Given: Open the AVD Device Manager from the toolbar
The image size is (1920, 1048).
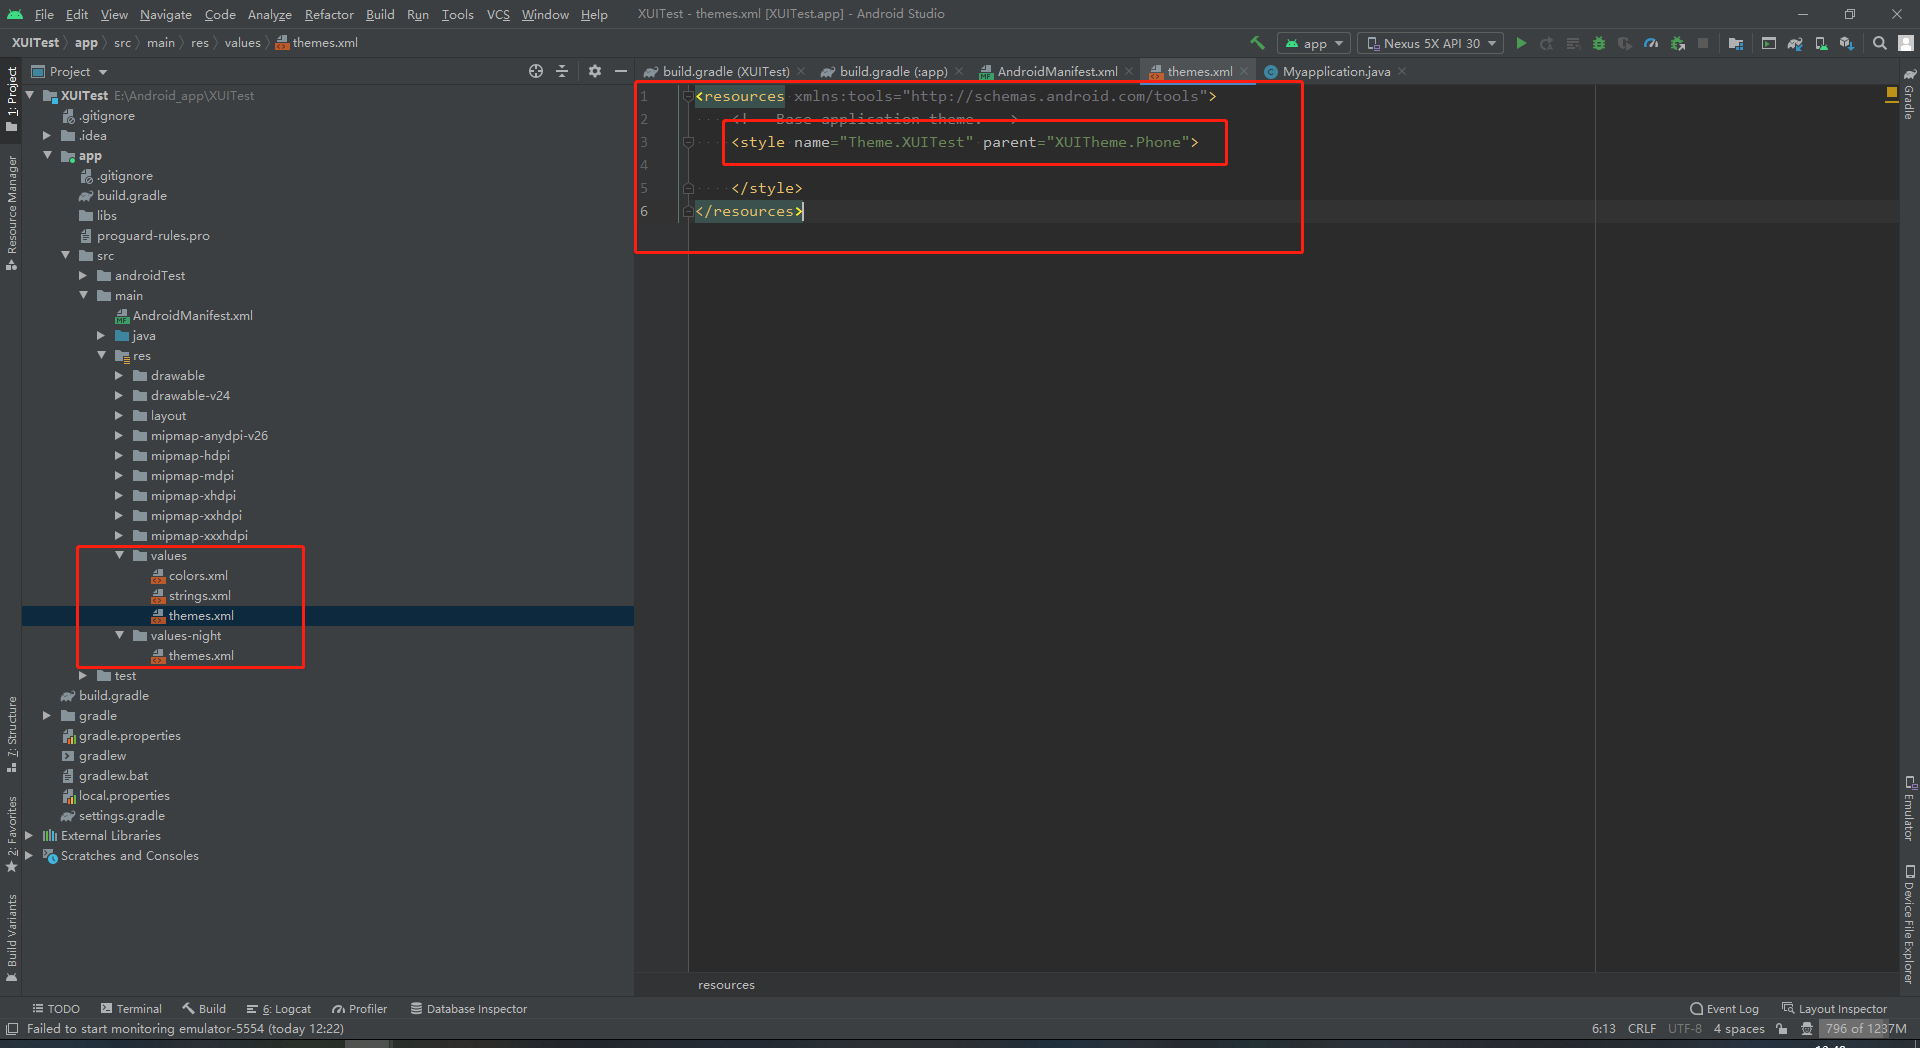Looking at the screenshot, I should 1768,43.
